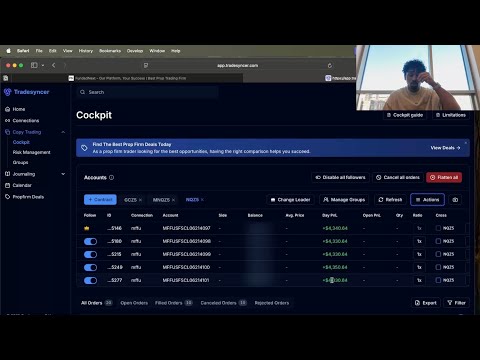Viewport: 480px width, 360px height.
Task: Go back in Safari
Action: 54,65
